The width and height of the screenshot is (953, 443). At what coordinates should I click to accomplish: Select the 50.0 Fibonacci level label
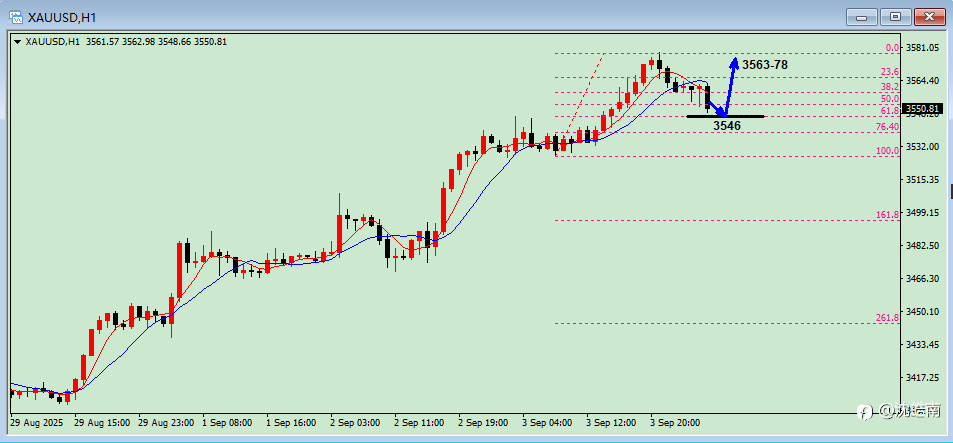[x=890, y=98]
